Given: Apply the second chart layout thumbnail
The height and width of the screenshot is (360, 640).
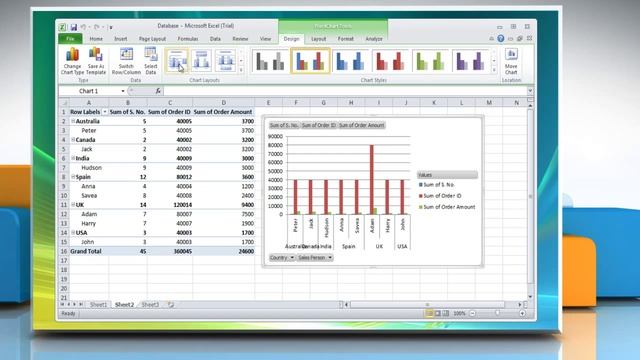Looking at the screenshot, I should [x=201, y=61].
